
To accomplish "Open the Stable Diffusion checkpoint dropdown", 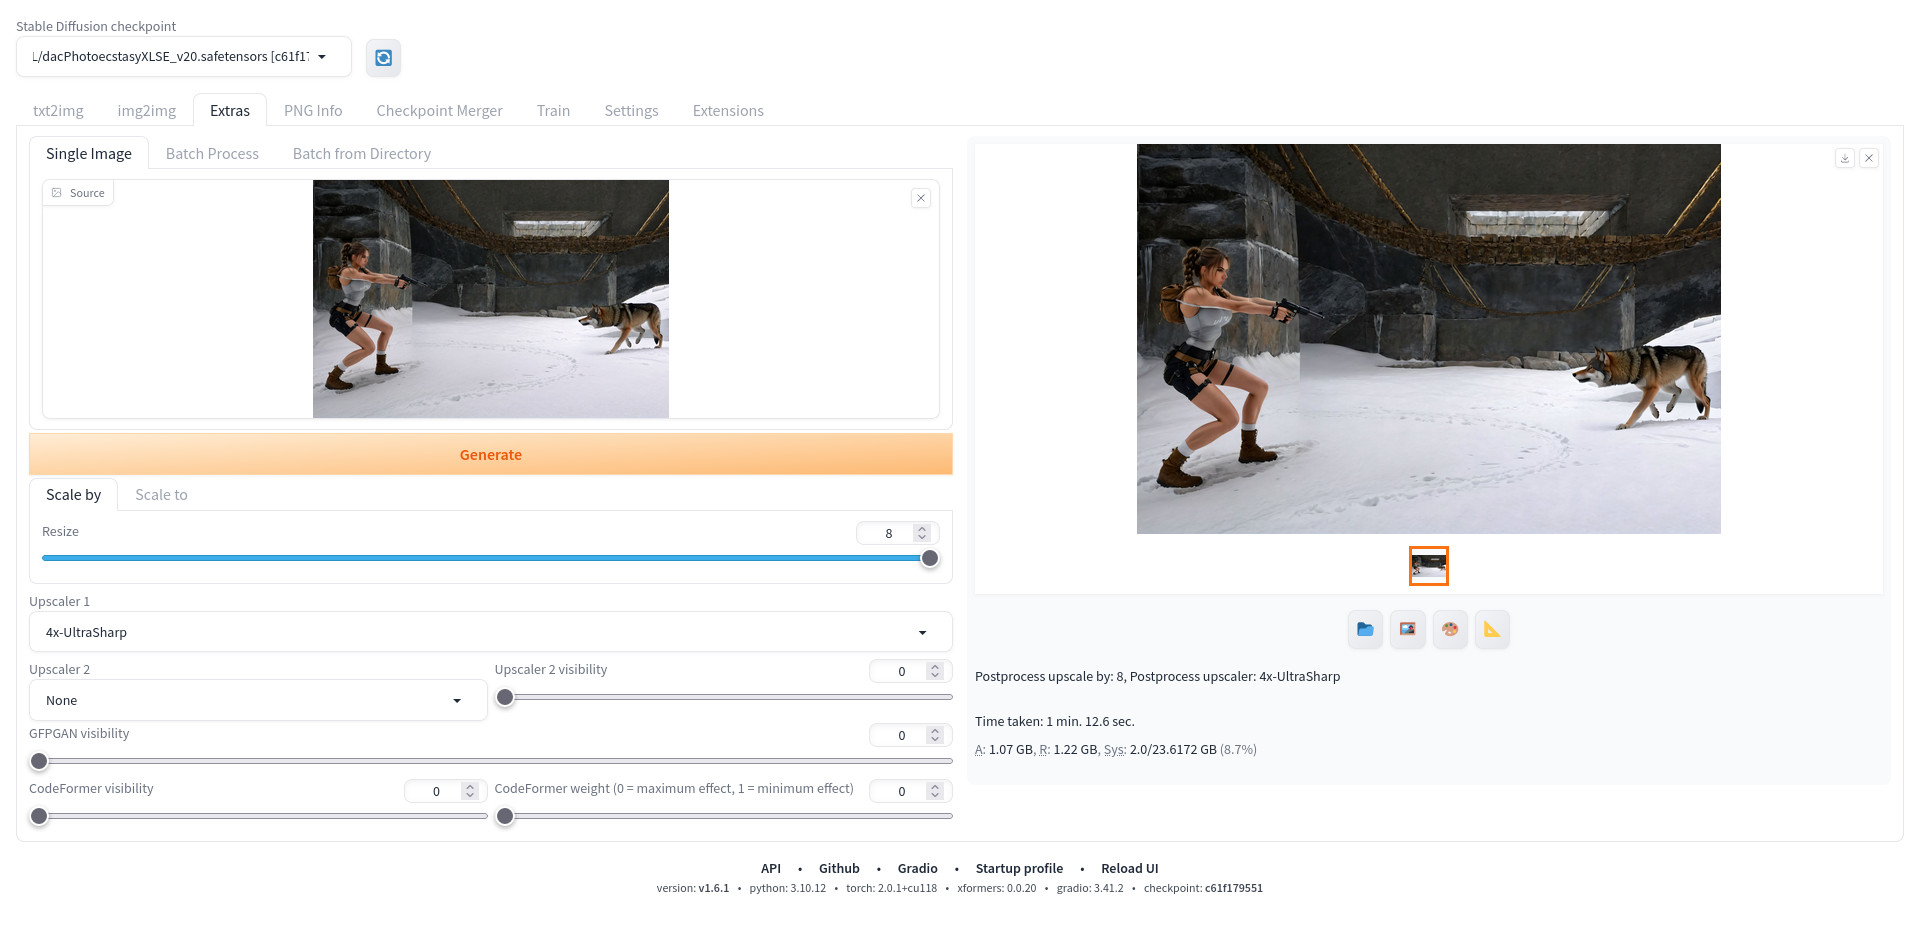I will pyautogui.click(x=184, y=57).
